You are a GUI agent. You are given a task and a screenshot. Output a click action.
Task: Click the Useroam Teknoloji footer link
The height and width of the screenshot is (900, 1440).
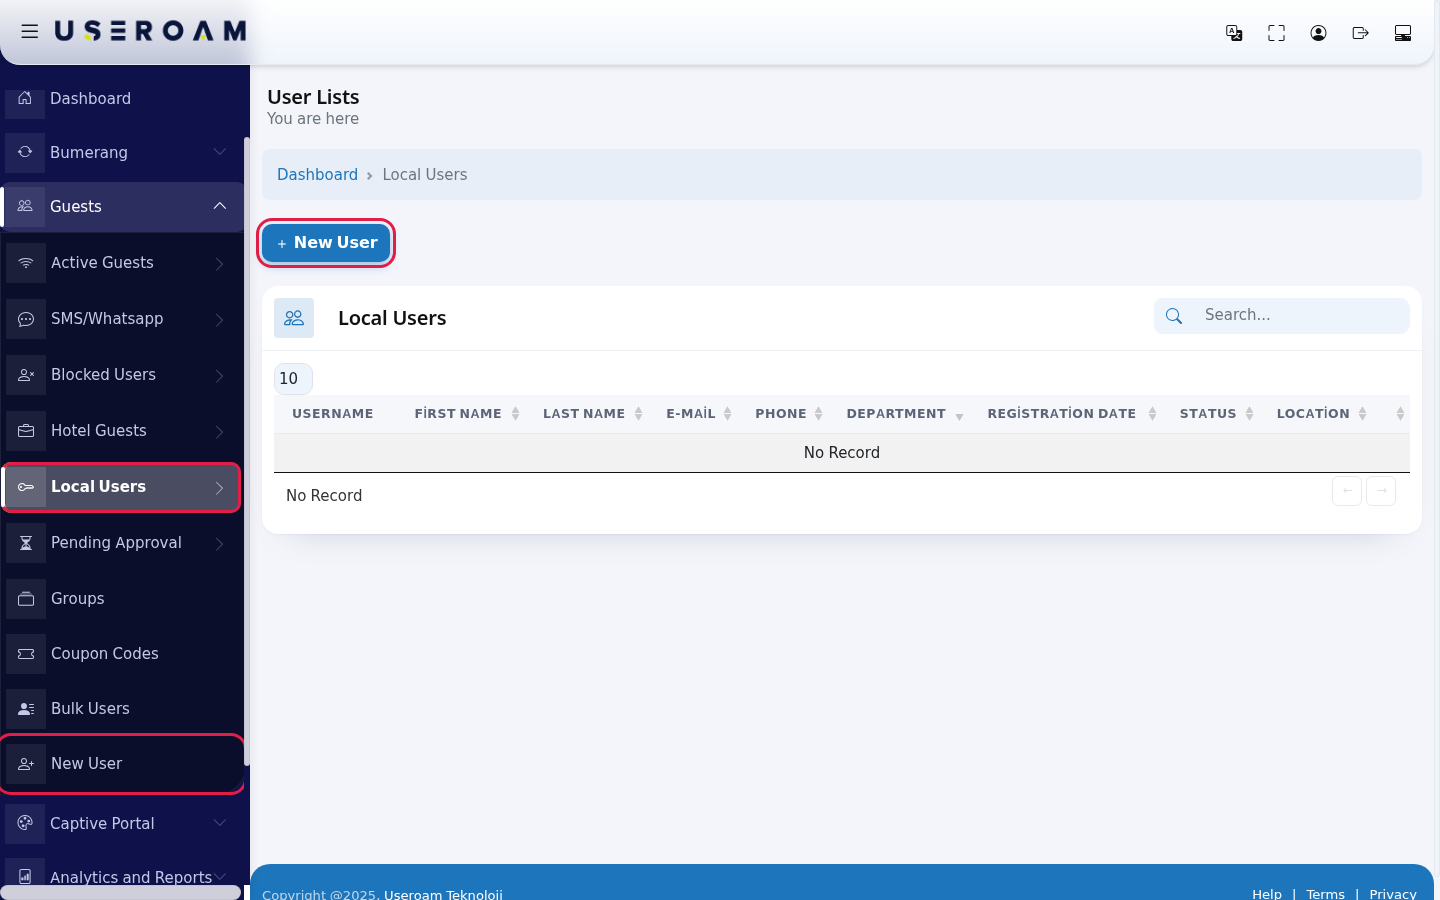click(x=443, y=894)
